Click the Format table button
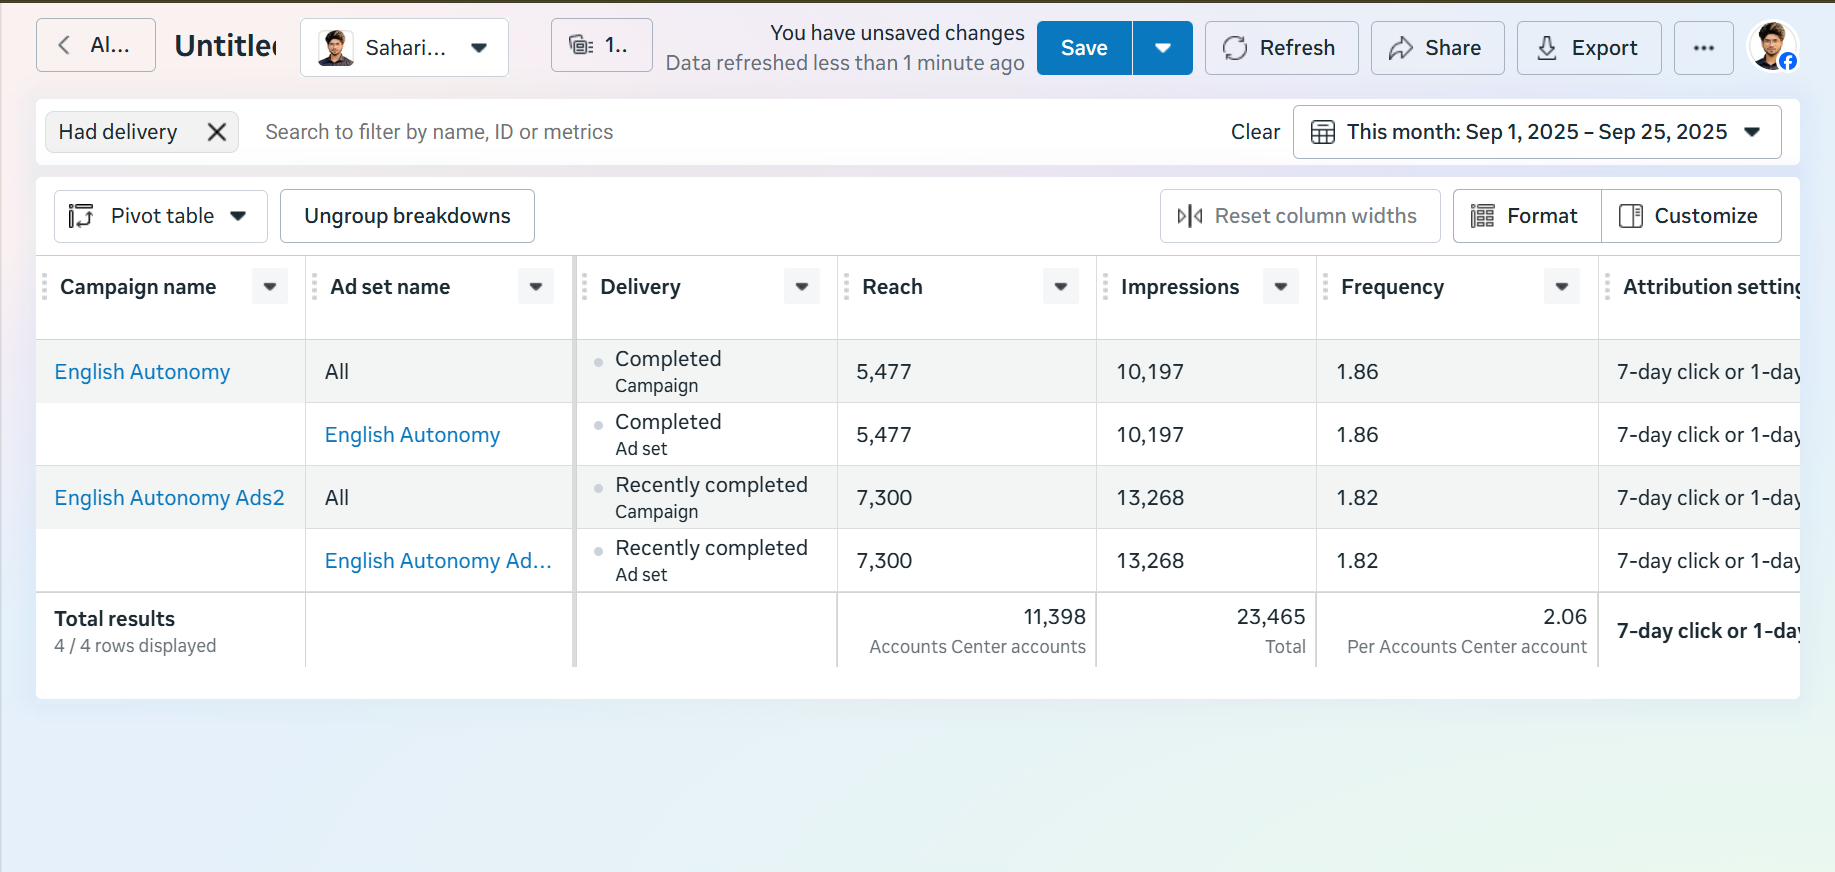 [x=1526, y=216]
